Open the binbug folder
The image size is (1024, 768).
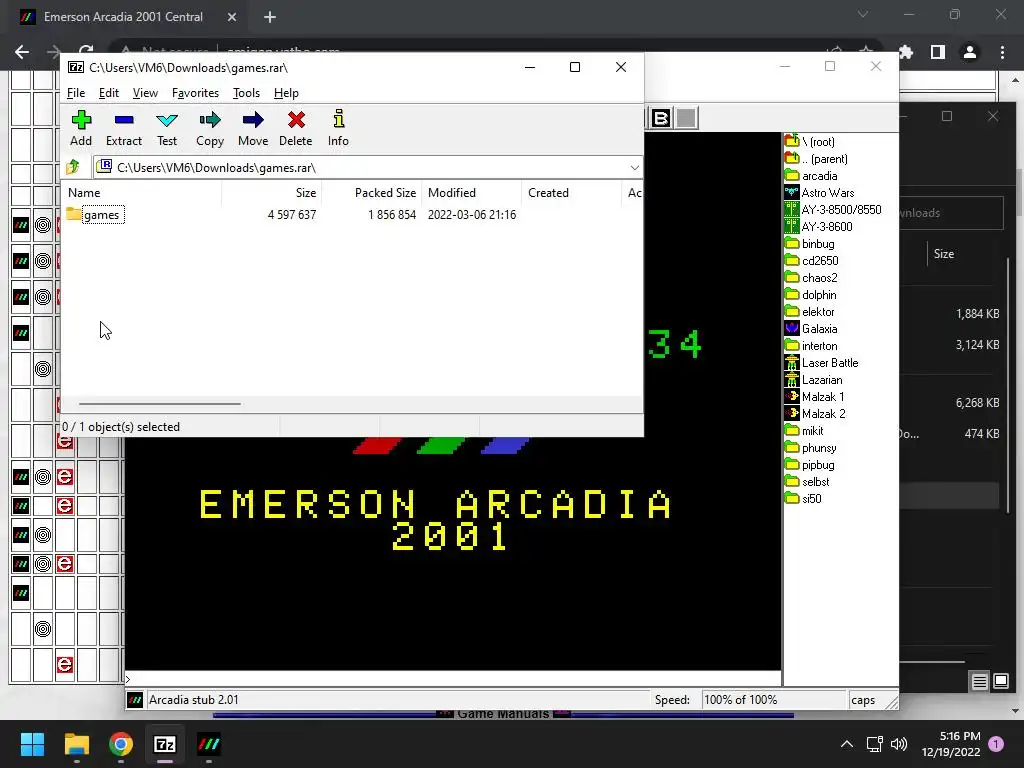pyautogui.click(x=810, y=244)
